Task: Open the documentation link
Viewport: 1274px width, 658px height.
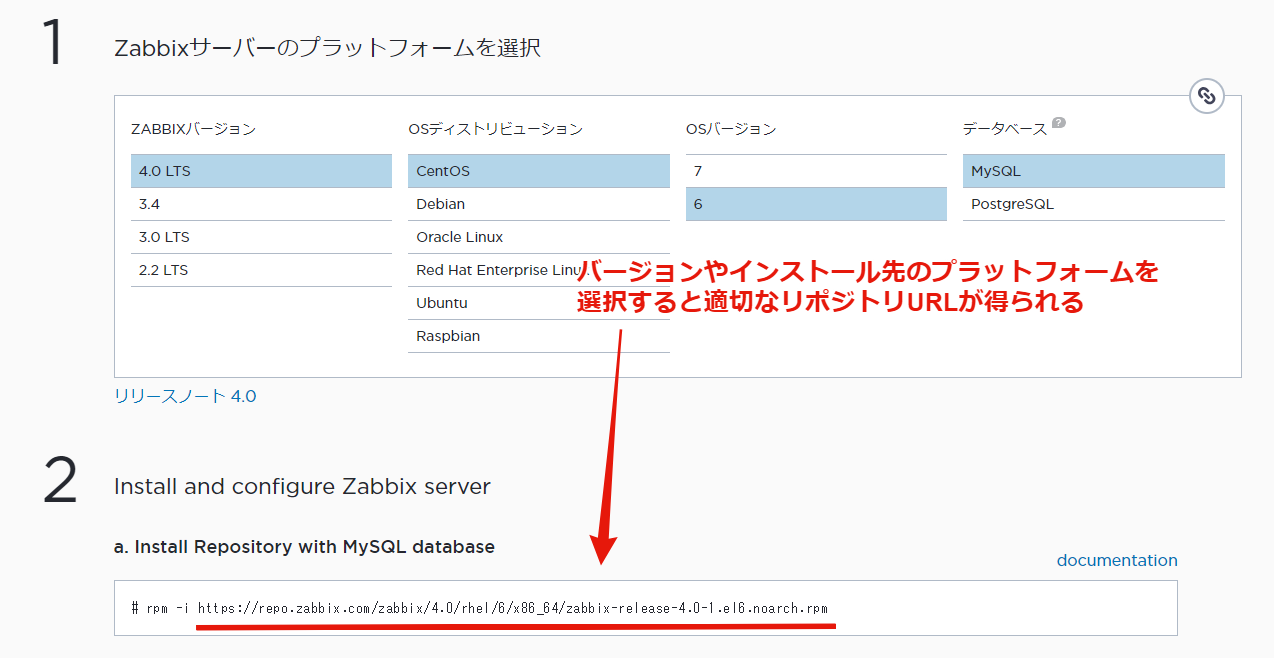Action: [1117, 560]
